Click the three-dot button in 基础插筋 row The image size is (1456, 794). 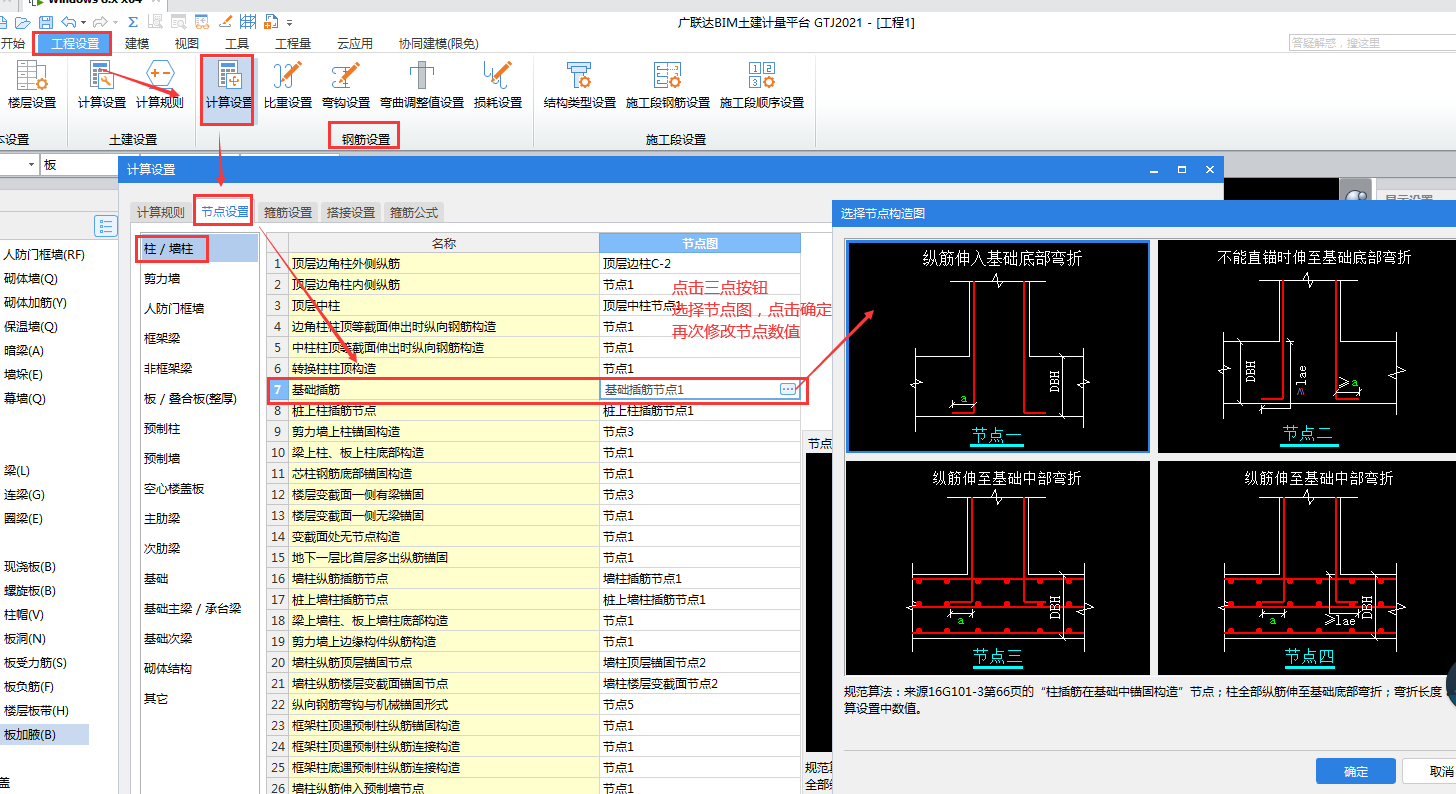coord(788,389)
